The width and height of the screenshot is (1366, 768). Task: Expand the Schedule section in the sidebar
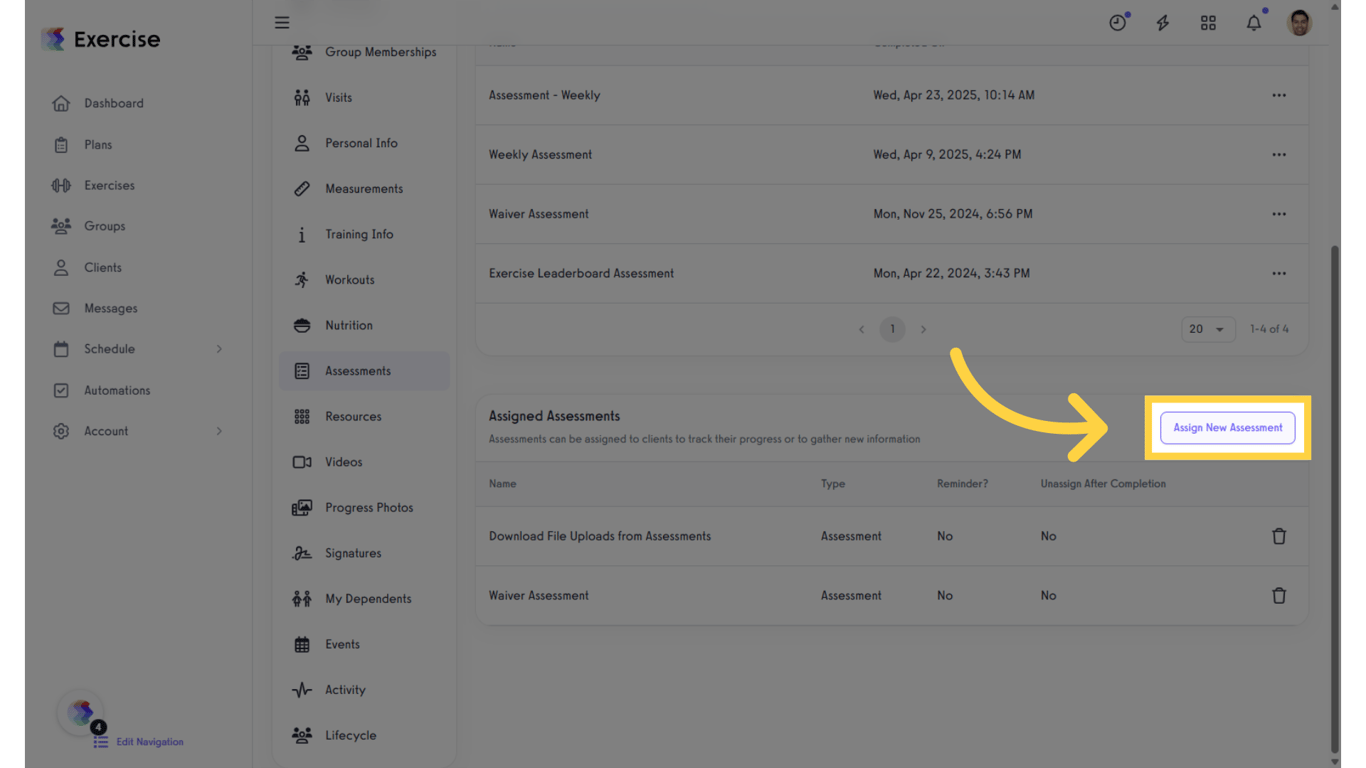point(219,349)
